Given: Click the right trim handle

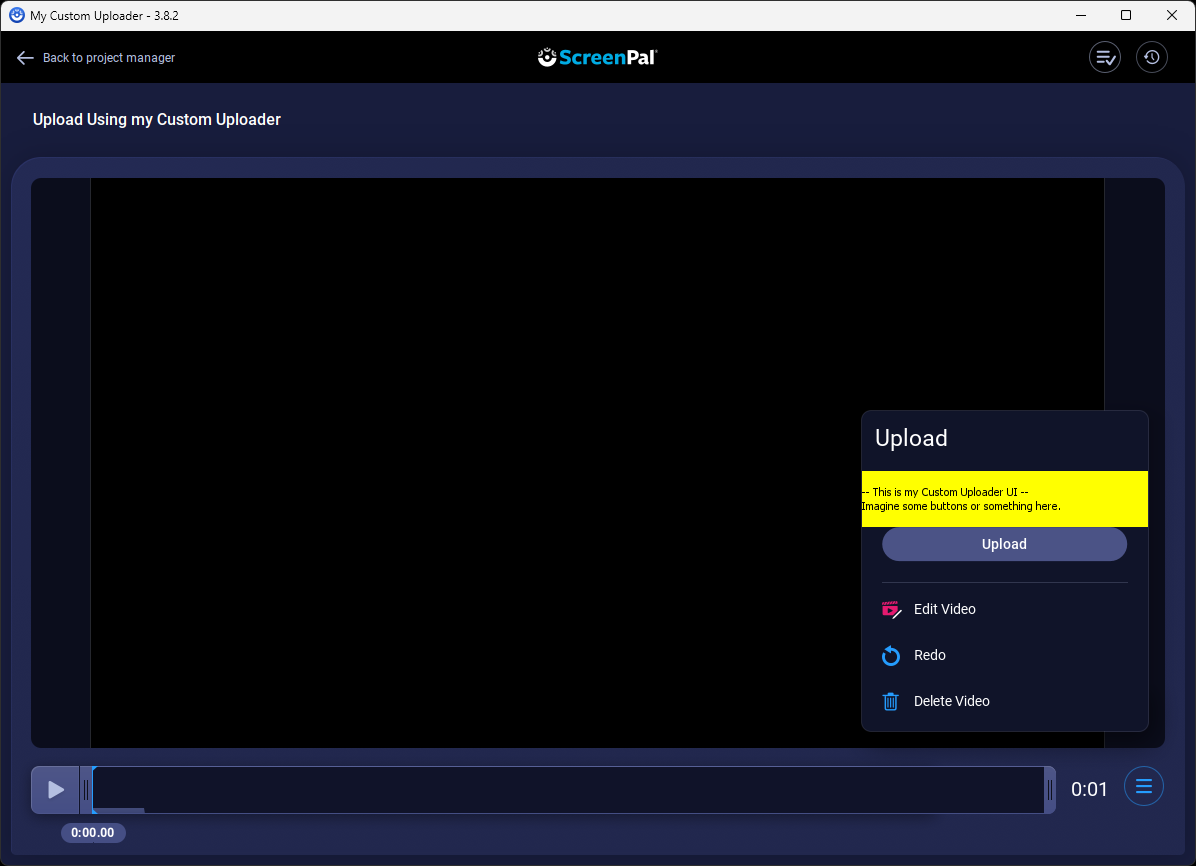Looking at the screenshot, I should click(x=1051, y=789).
